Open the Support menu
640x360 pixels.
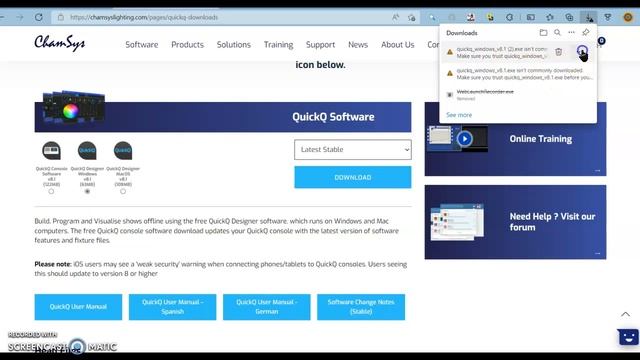[x=320, y=44]
